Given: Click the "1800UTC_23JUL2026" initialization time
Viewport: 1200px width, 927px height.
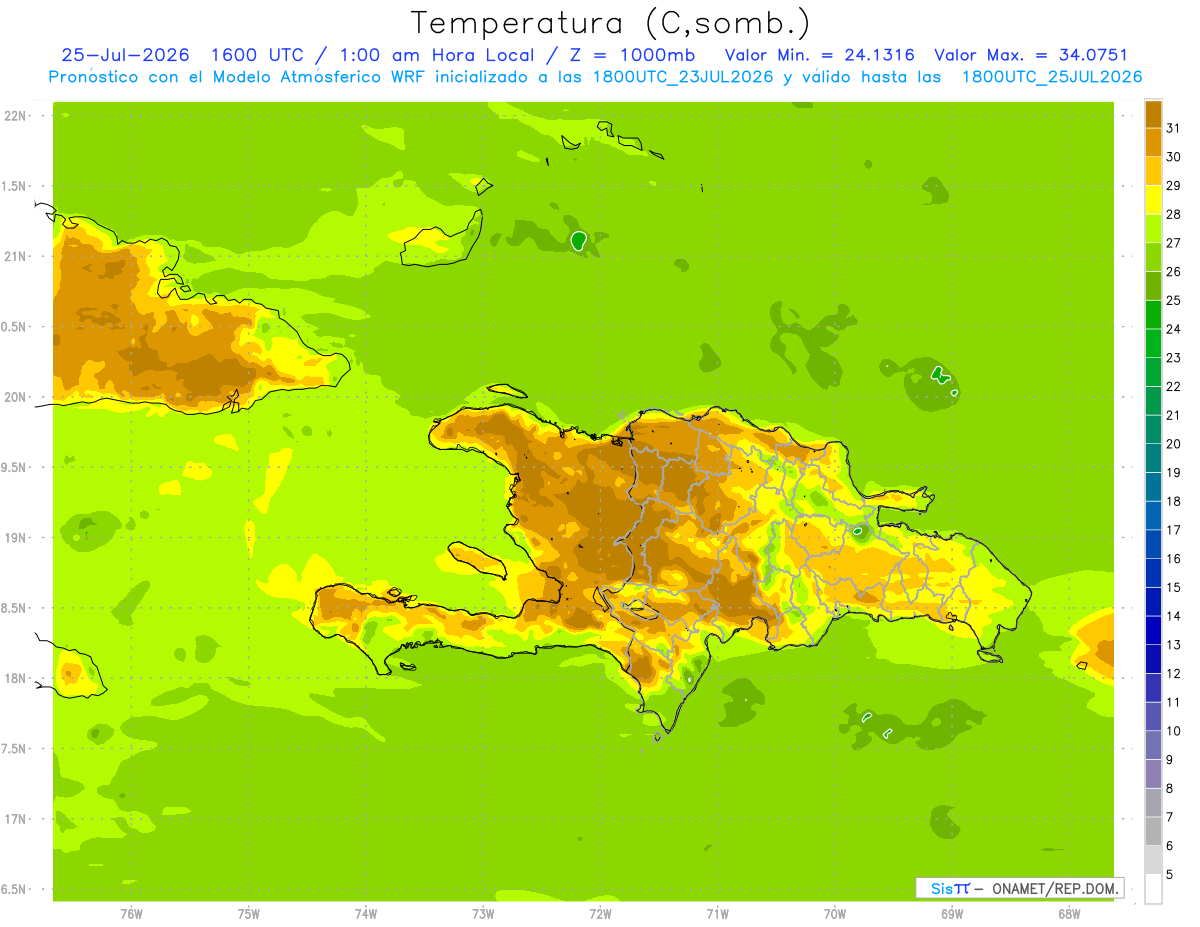Looking at the screenshot, I should [683, 77].
